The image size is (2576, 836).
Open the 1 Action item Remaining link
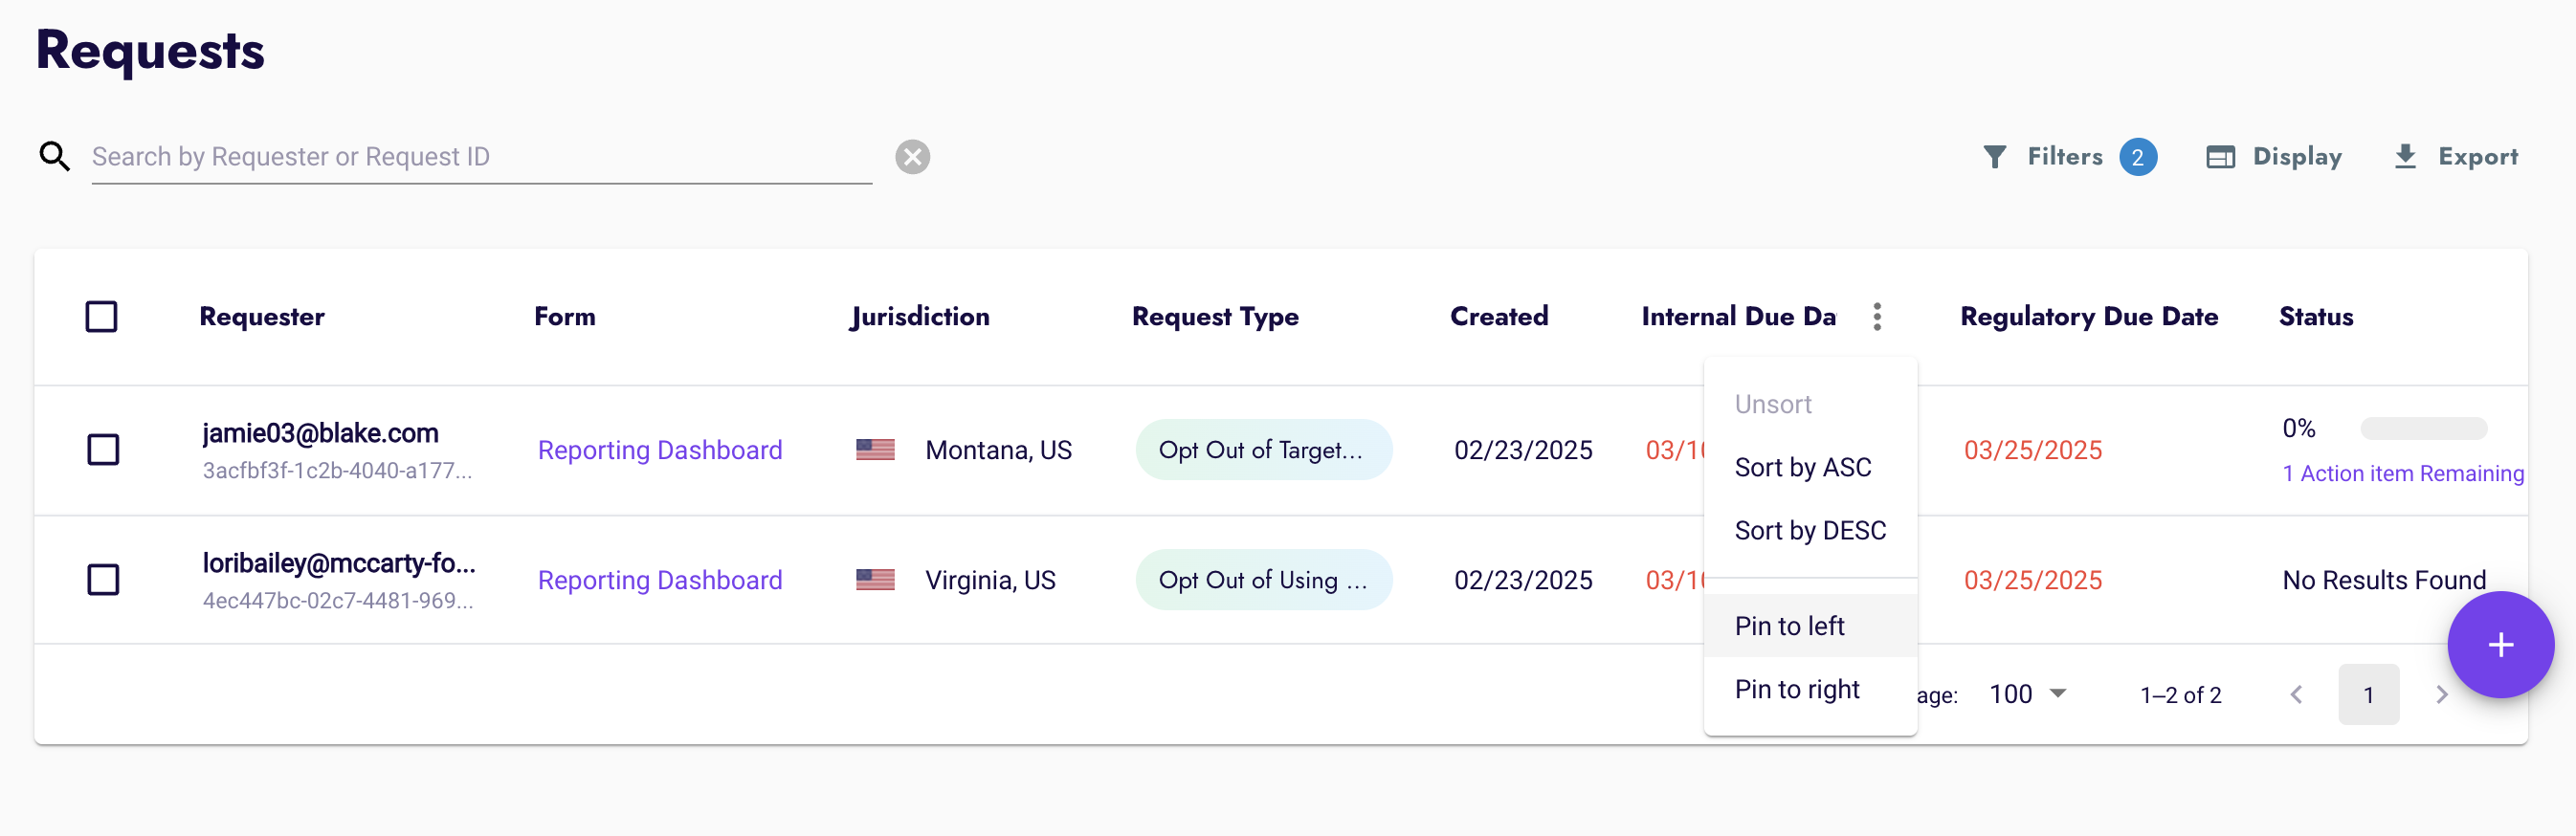(x=2402, y=474)
